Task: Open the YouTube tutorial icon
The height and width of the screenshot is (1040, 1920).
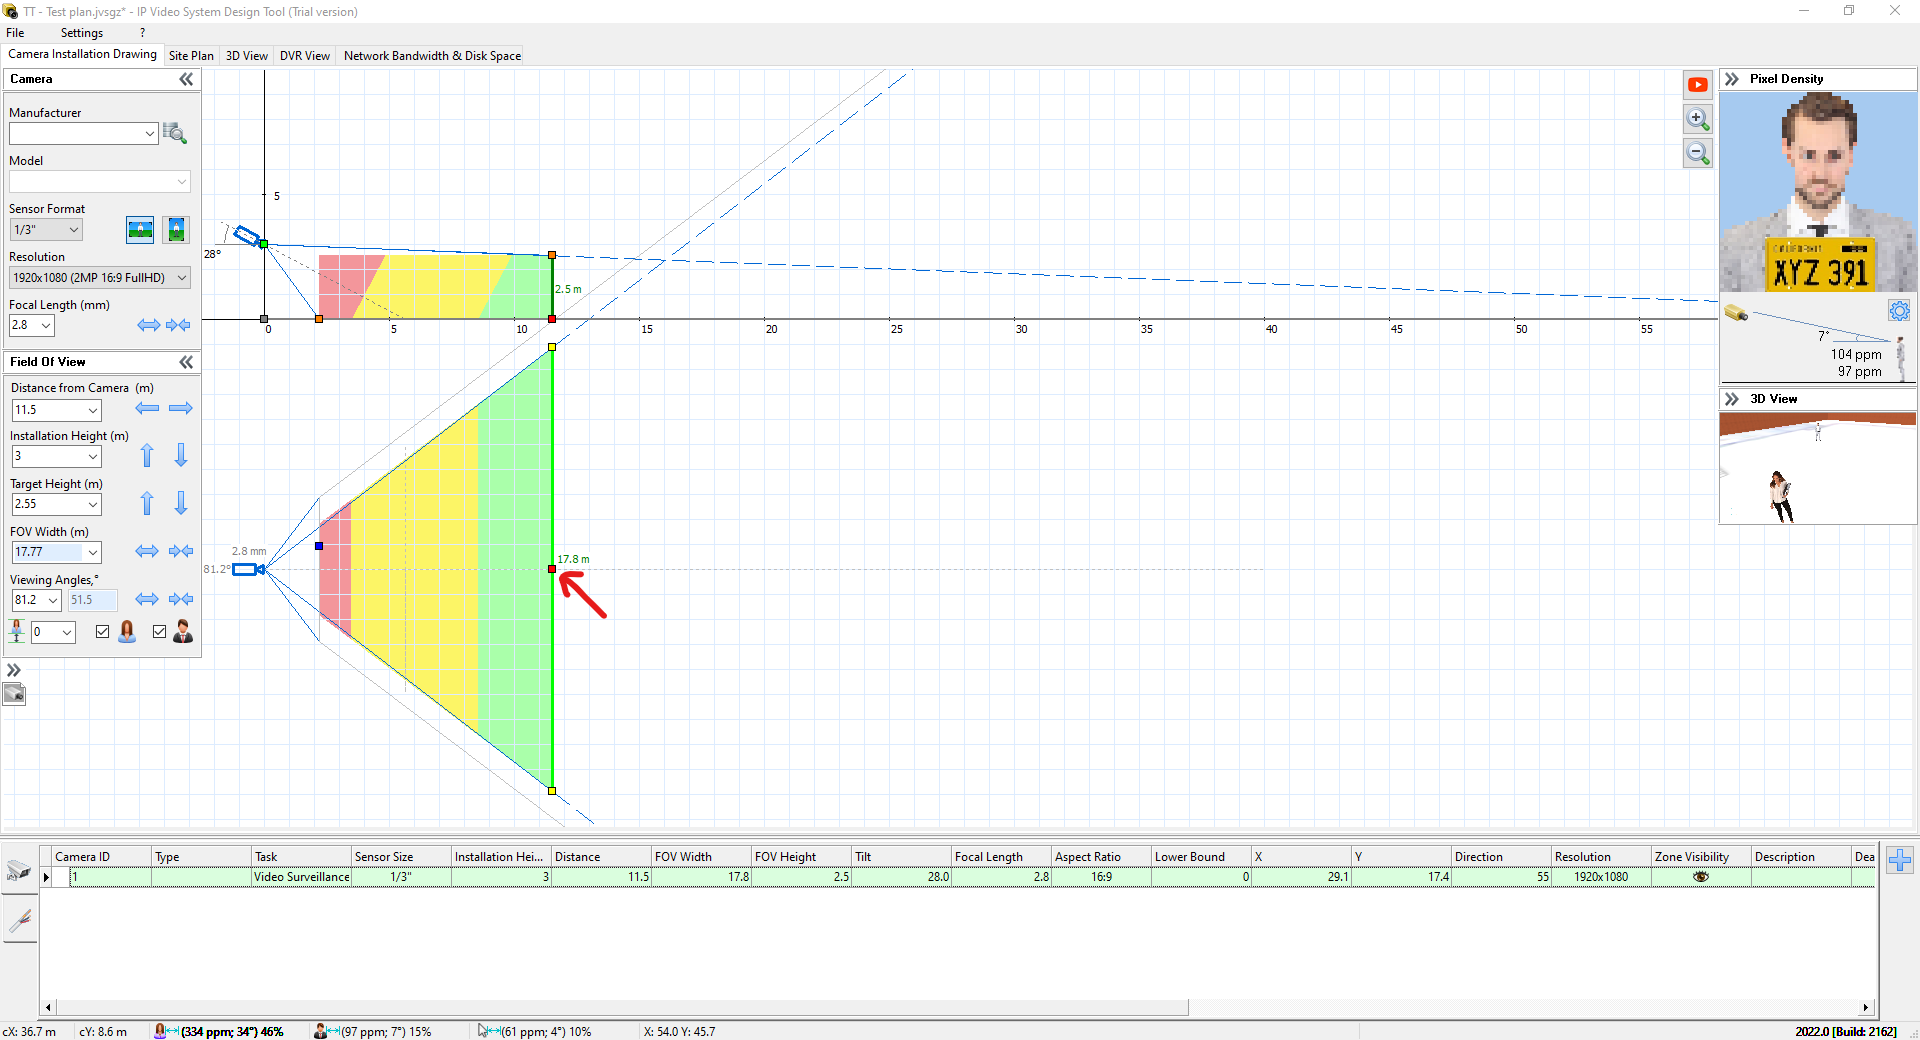Action: (1697, 85)
